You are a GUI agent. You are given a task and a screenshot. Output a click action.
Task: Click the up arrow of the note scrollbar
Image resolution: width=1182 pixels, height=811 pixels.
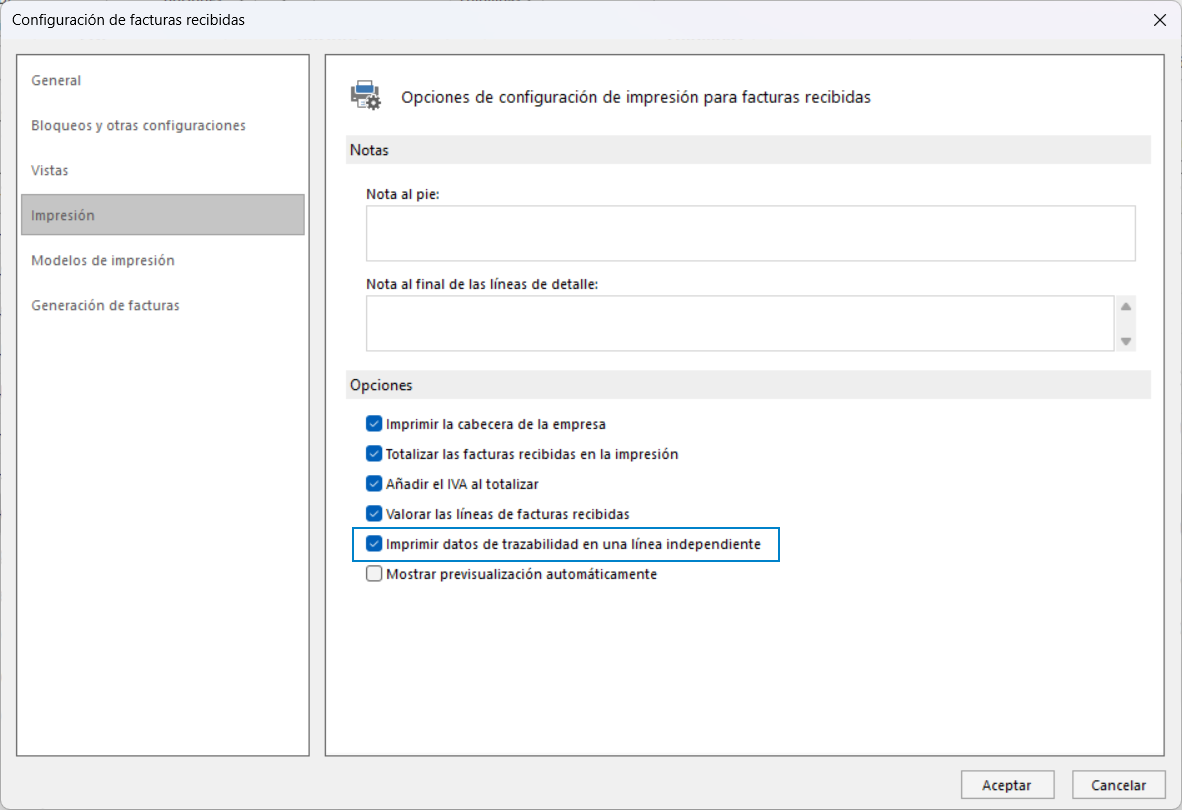[x=1125, y=306]
